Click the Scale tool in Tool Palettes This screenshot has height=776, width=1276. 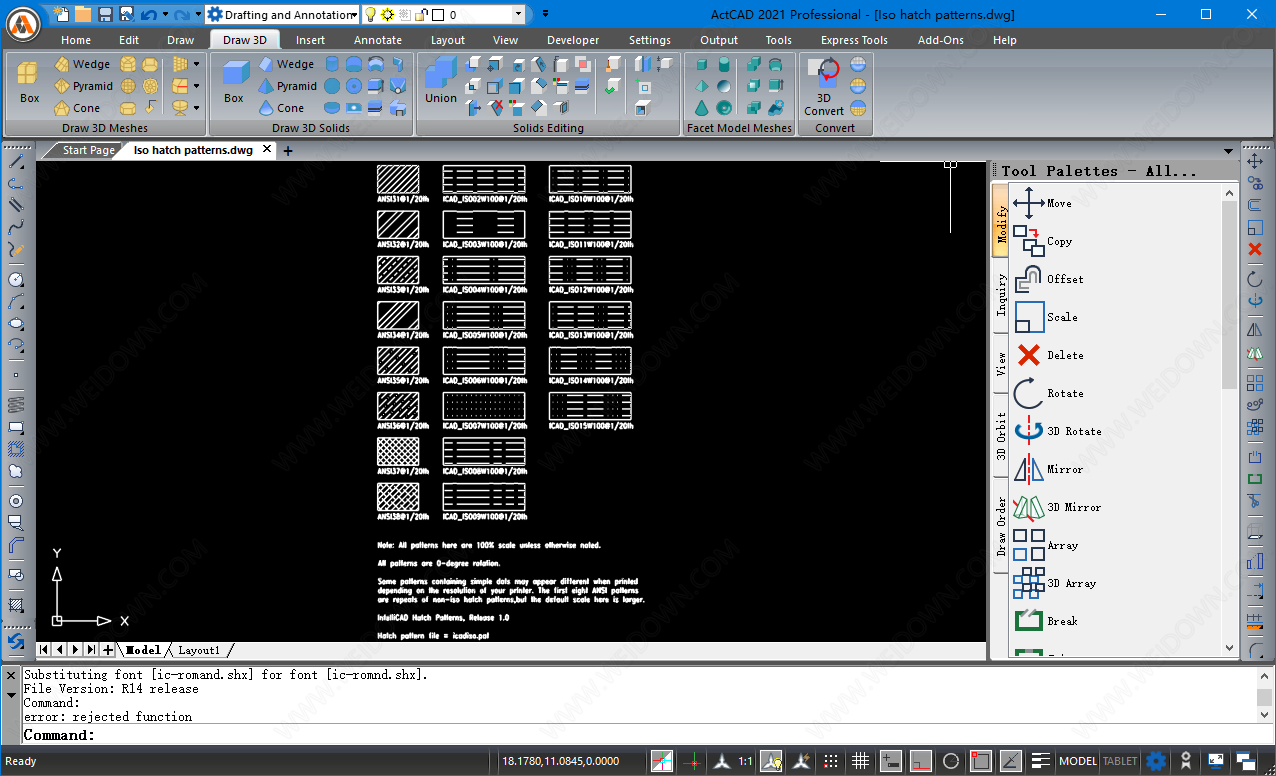point(1045,317)
